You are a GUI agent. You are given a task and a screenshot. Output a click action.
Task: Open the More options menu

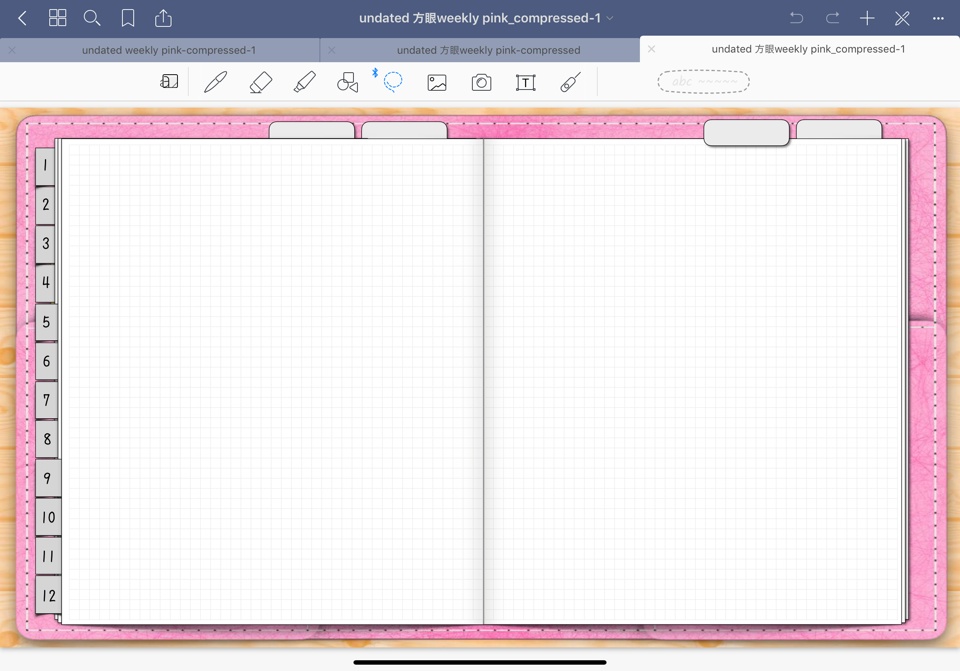[x=938, y=18]
